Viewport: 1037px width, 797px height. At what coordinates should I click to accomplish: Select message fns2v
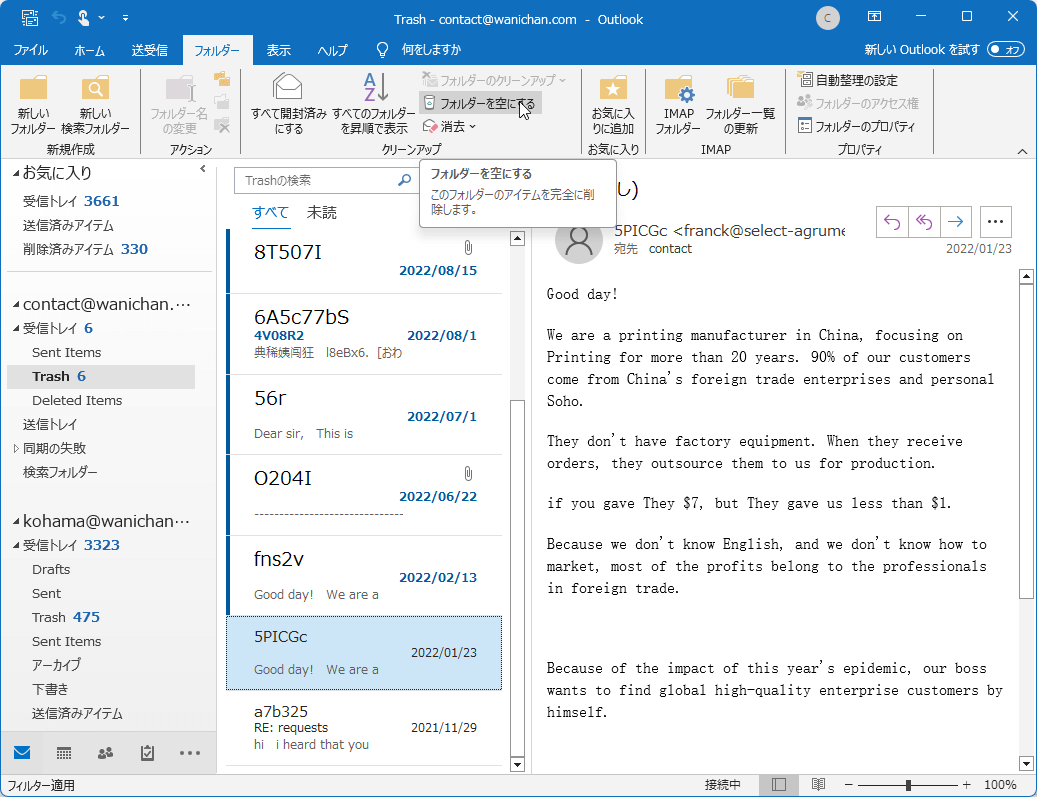point(364,575)
